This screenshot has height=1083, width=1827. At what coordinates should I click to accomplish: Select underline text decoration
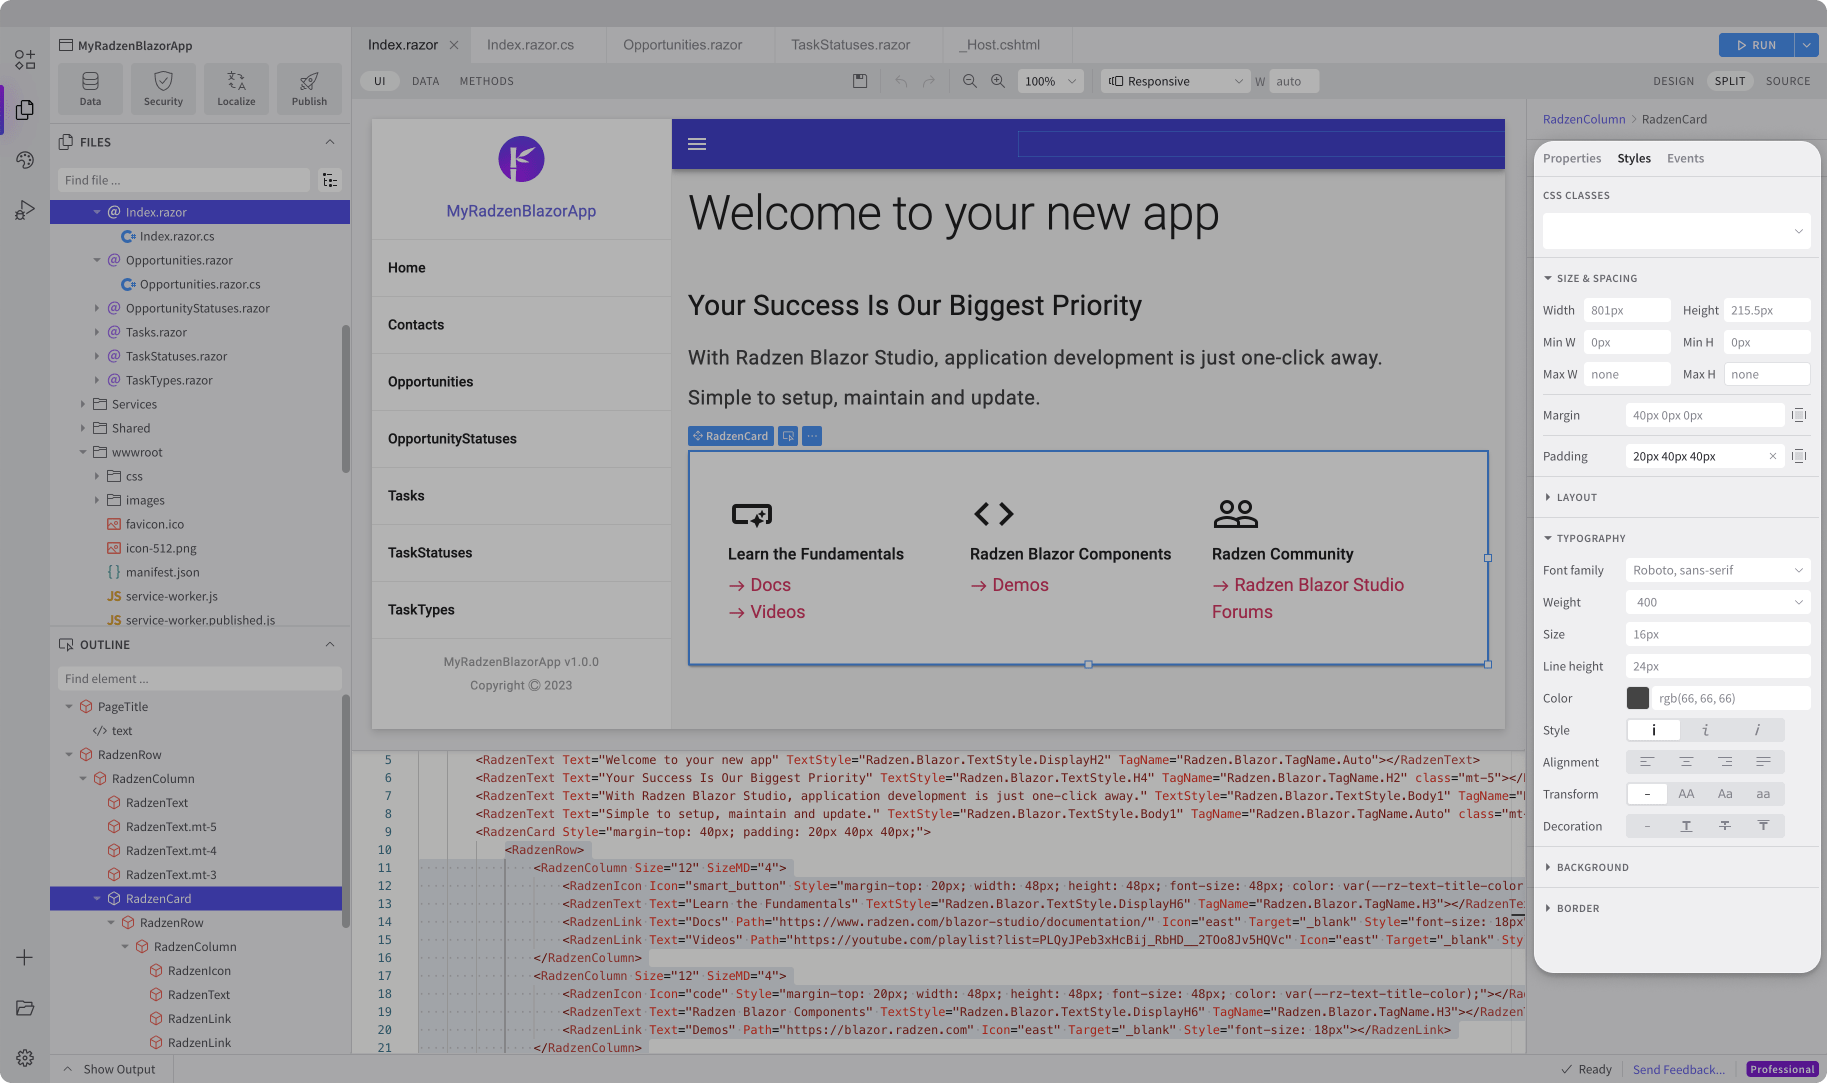click(x=1686, y=826)
